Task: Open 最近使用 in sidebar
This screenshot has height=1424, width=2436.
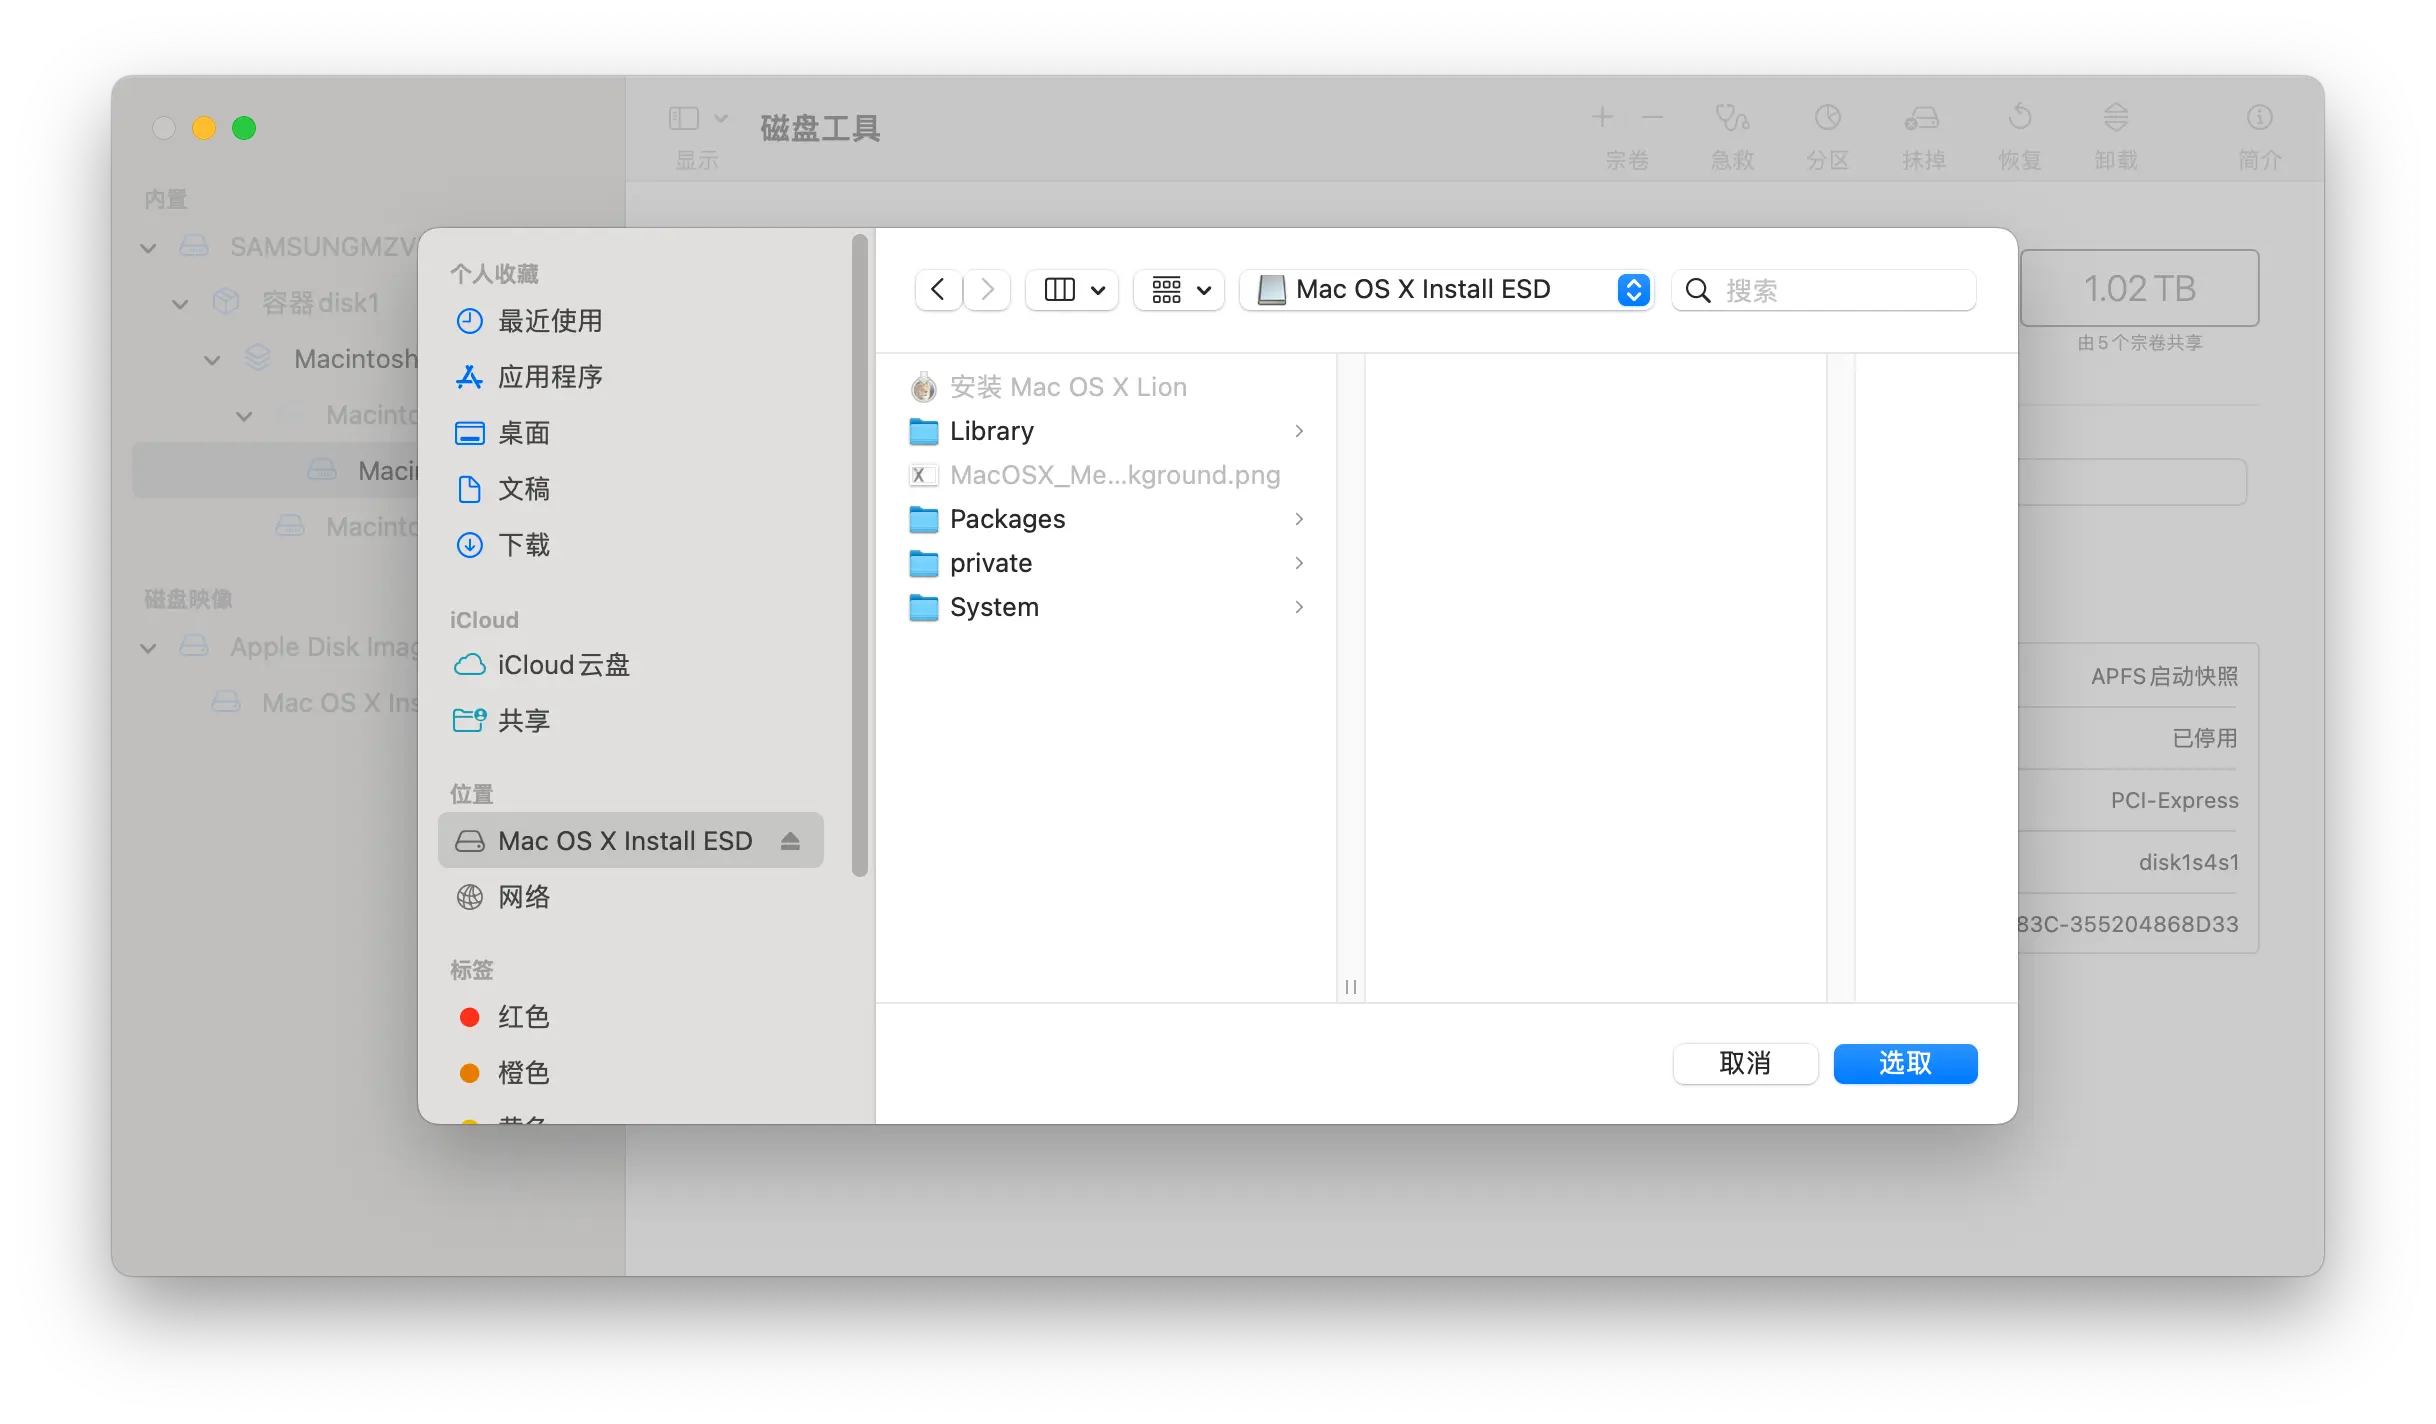Action: (x=630, y=321)
